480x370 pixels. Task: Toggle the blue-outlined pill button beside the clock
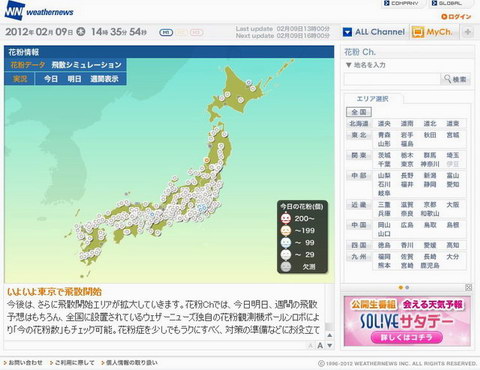click(x=166, y=32)
